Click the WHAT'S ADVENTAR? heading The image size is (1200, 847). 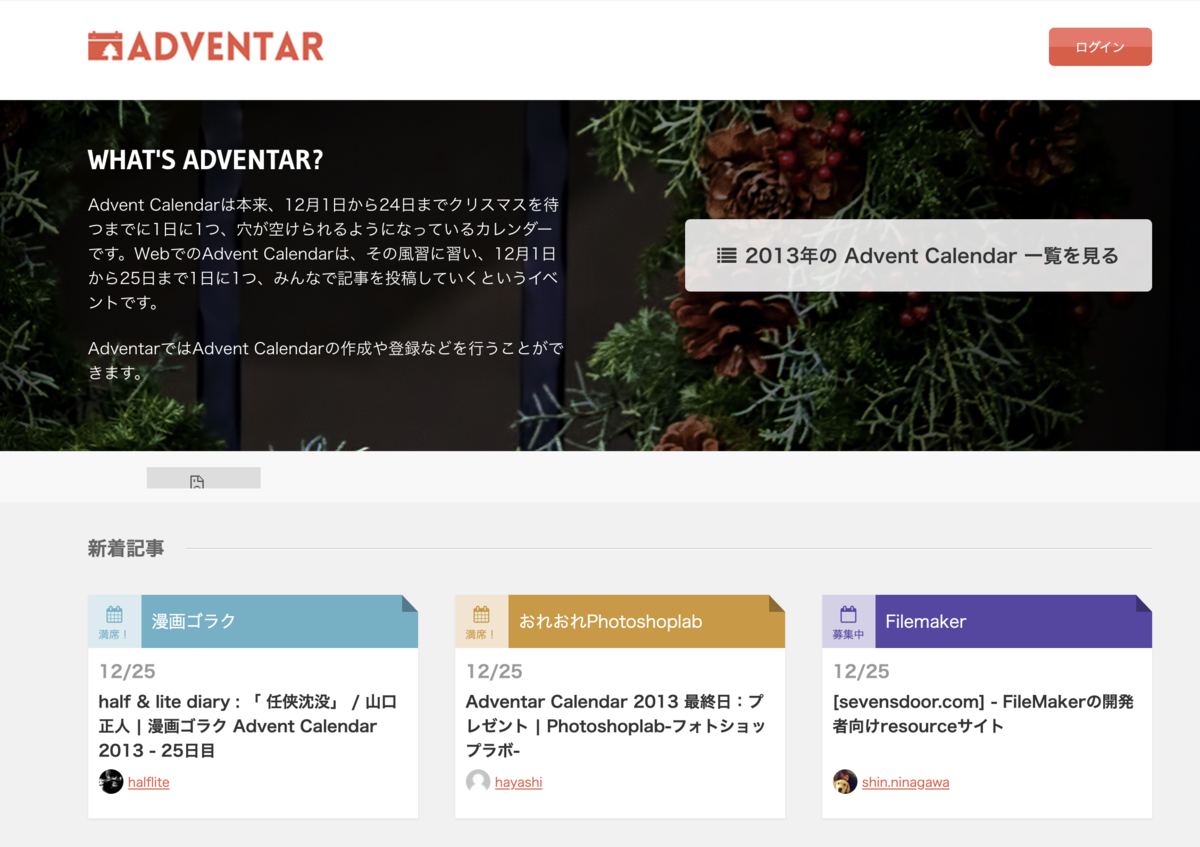(x=206, y=160)
